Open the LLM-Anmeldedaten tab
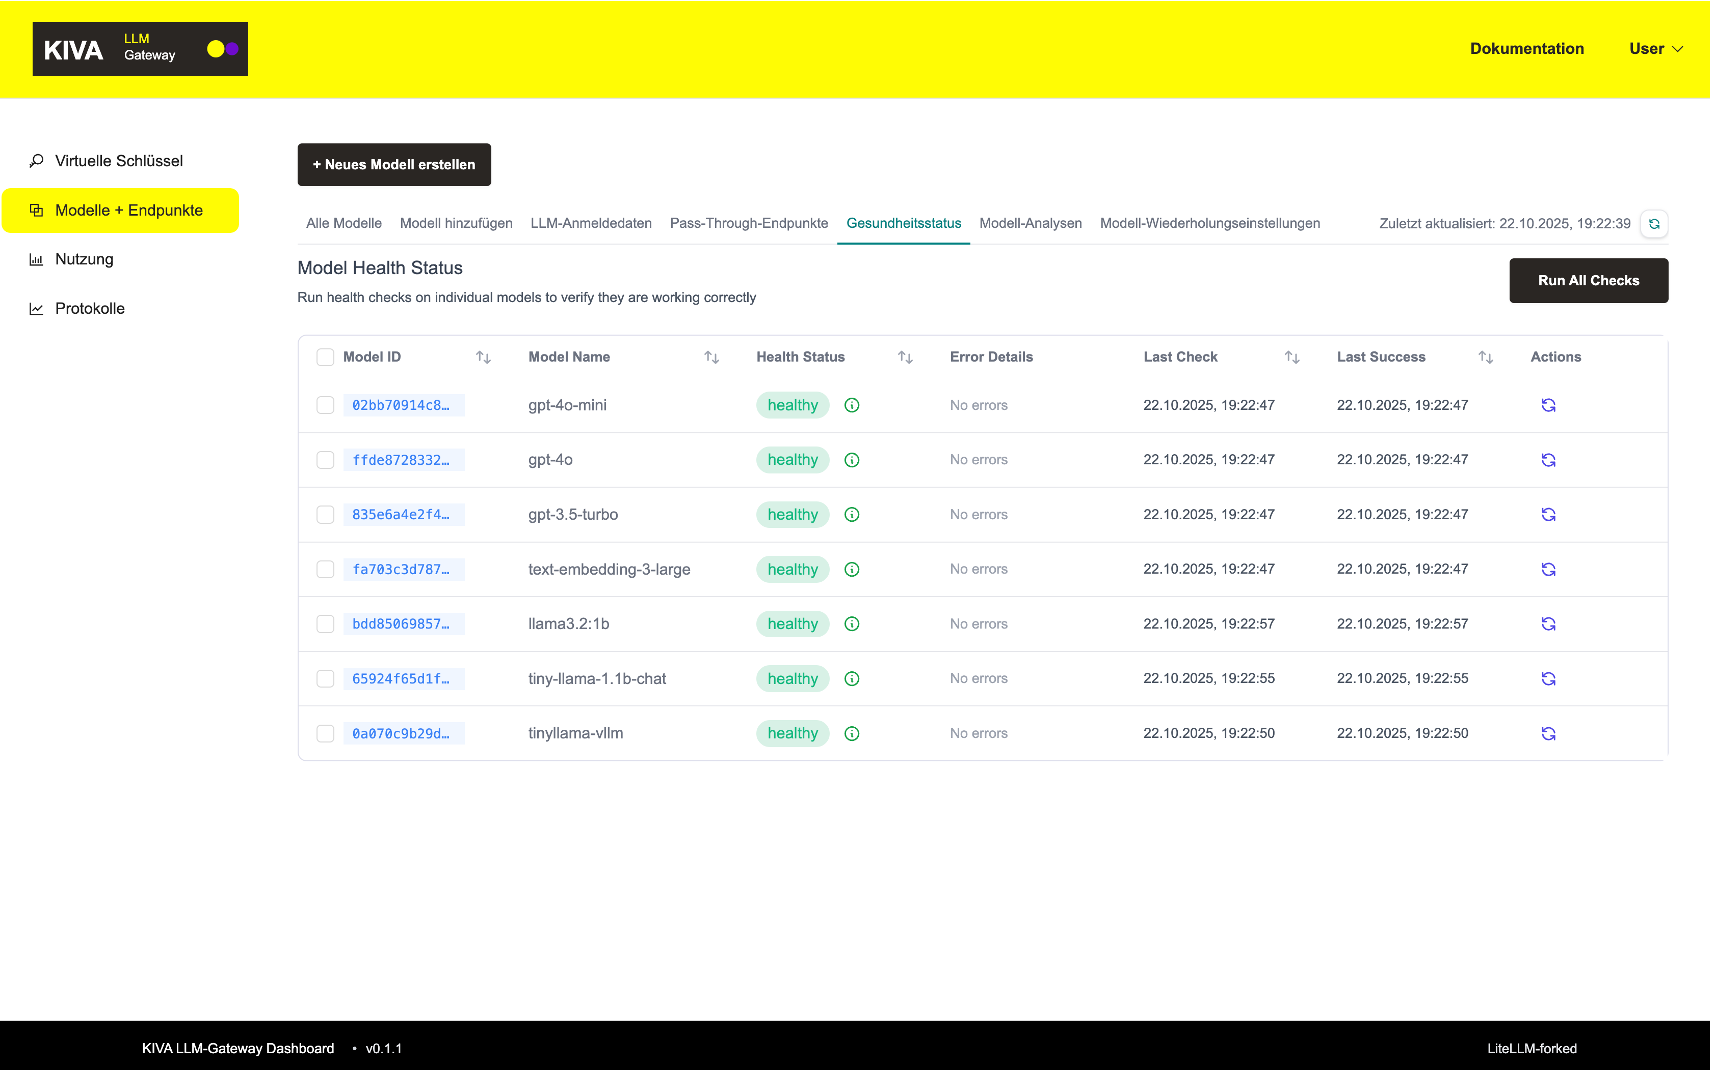 [x=591, y=223]
